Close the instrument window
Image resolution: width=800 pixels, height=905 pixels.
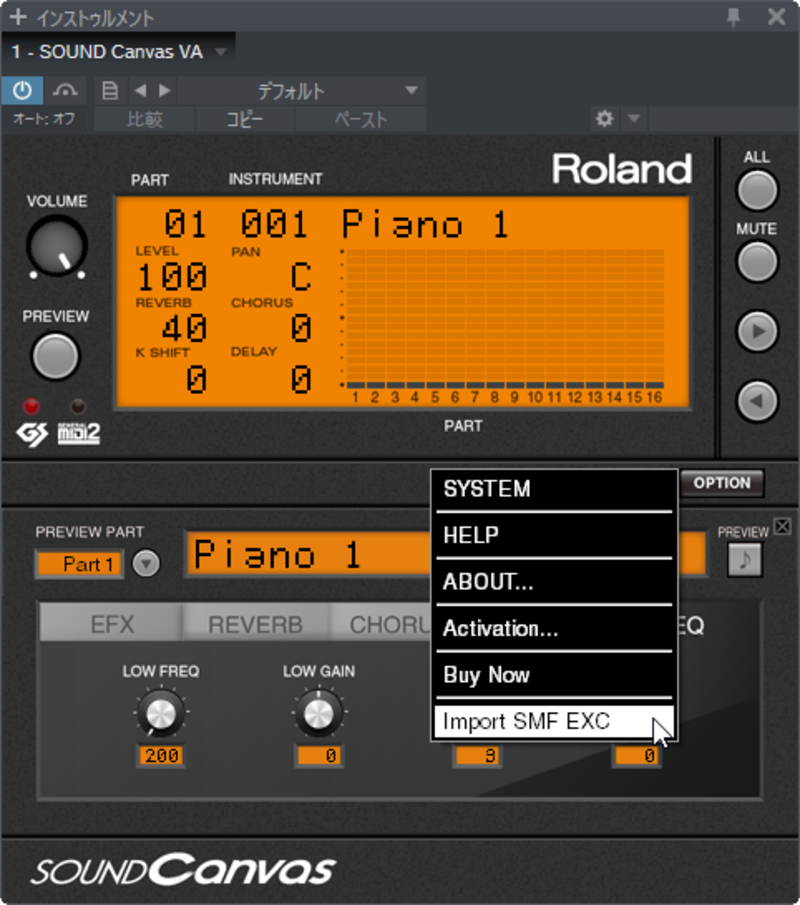pyautogui.click(x=777, y=17)
